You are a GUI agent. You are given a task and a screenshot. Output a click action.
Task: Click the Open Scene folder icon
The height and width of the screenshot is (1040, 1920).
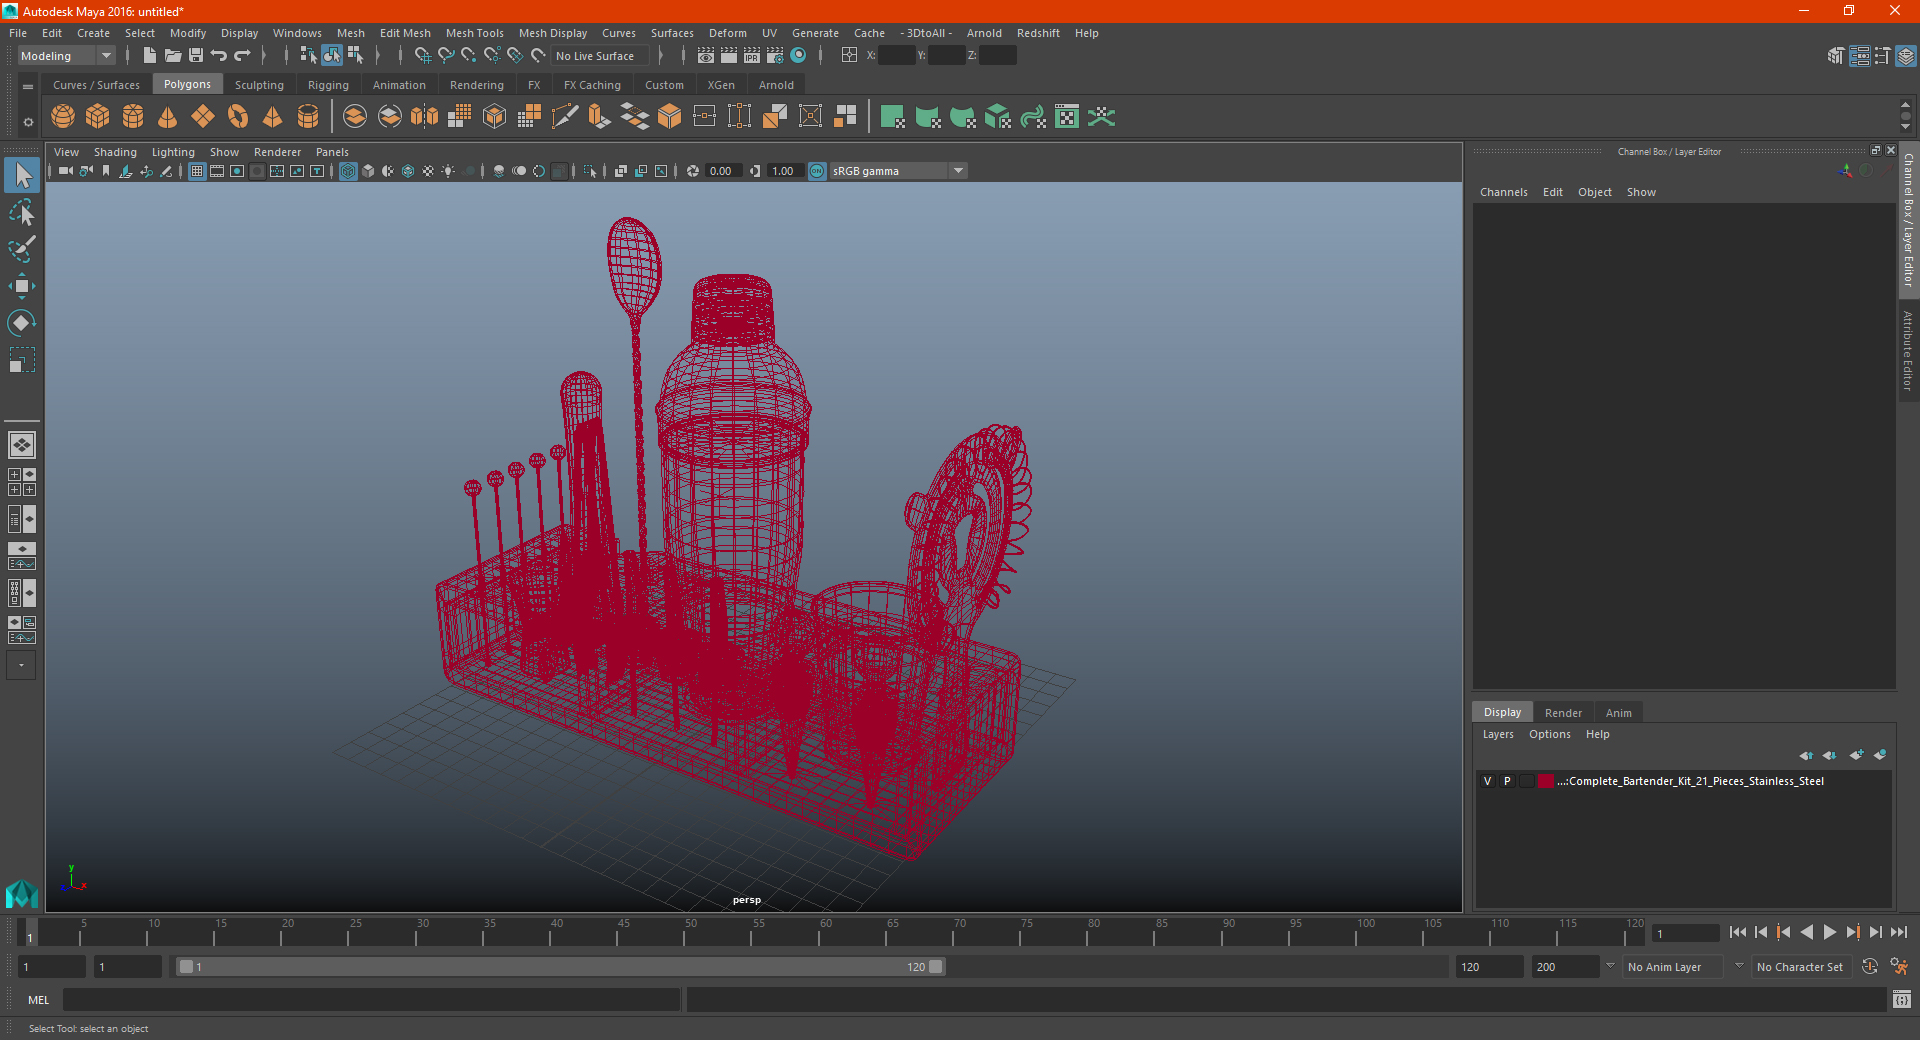173,56
